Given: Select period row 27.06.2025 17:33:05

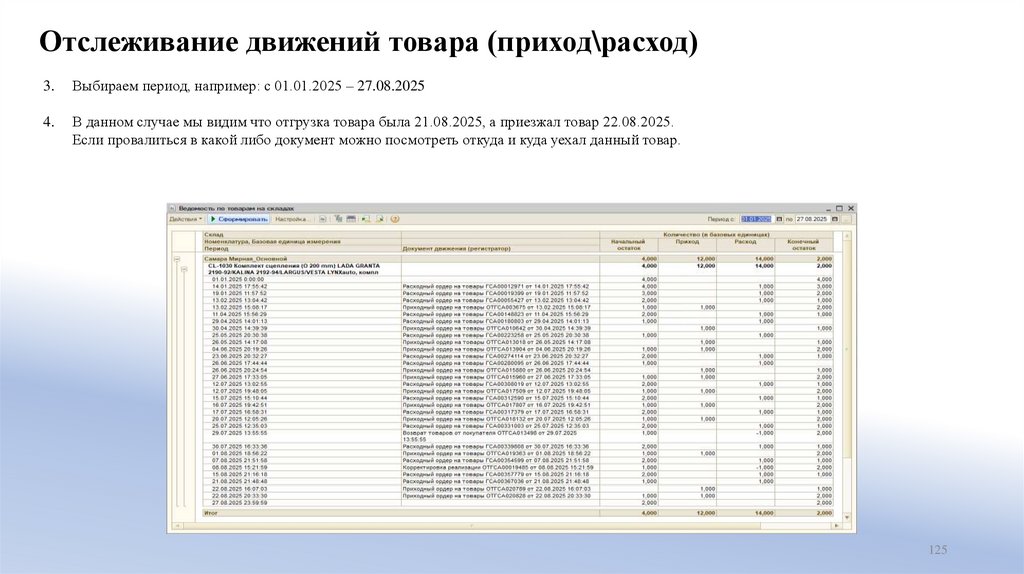Looking at the screenshot, I should click(x=519, y=377).
